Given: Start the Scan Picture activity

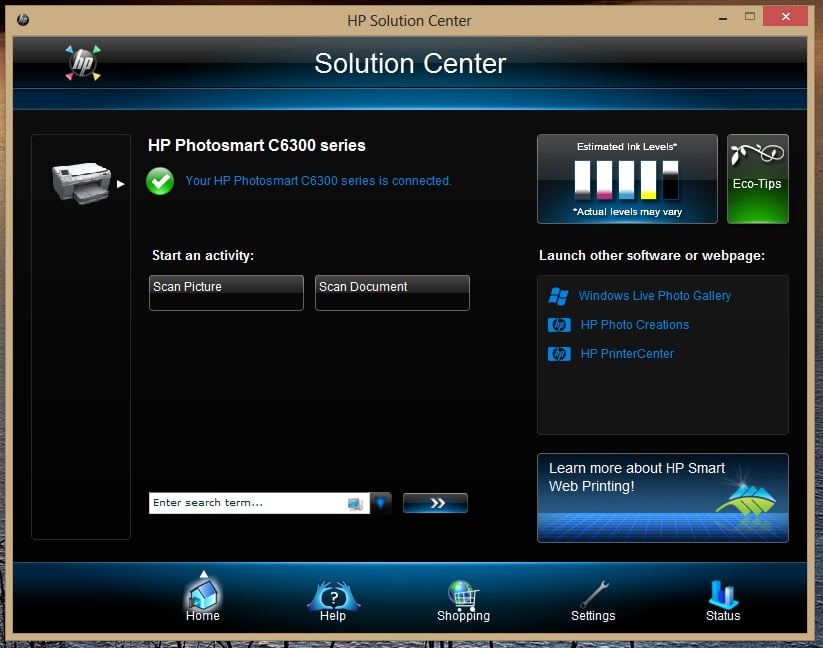Looking at the screenshot, I should (226, 293).
